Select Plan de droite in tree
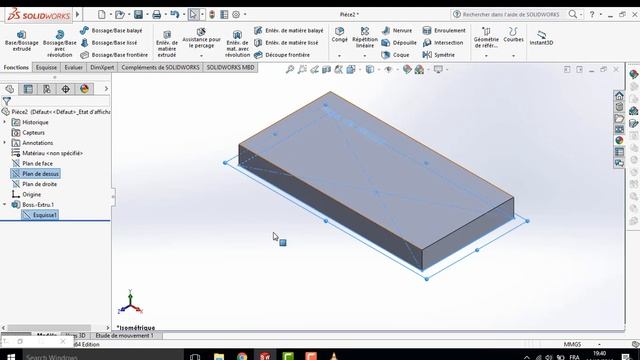 [x=35, y=184]
